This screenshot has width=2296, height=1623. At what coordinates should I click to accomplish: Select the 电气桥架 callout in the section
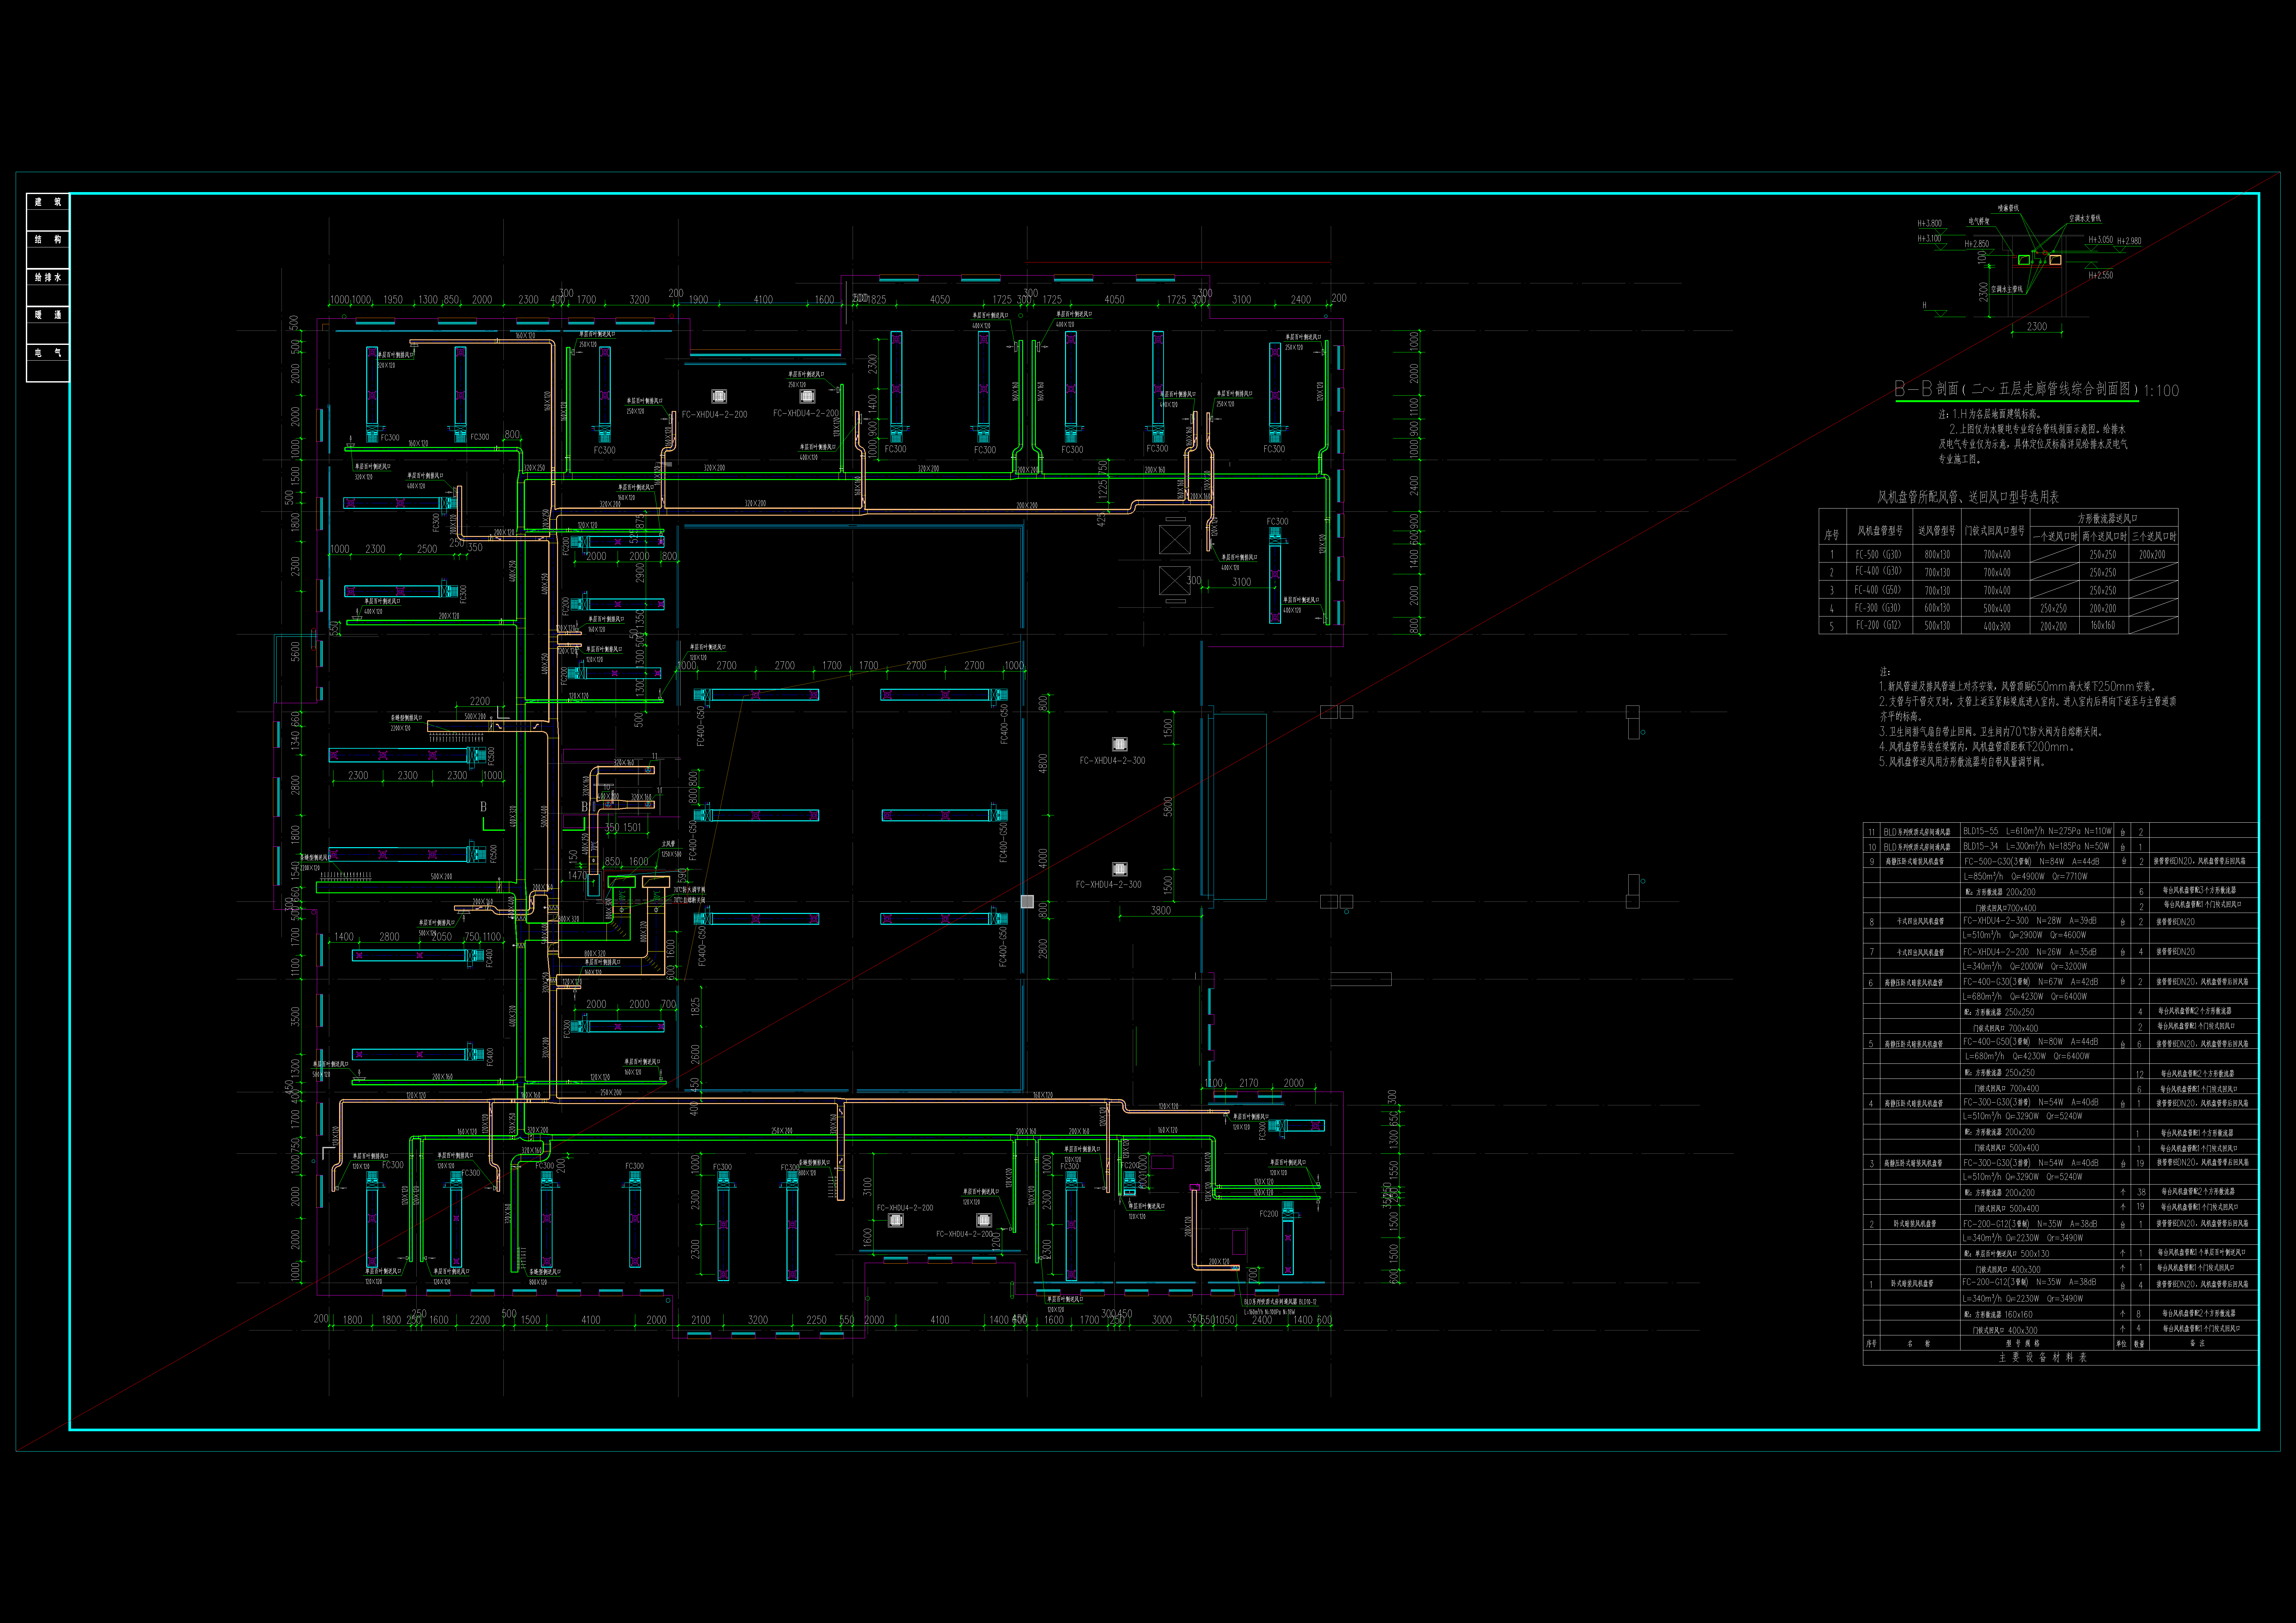[1979, 221]
